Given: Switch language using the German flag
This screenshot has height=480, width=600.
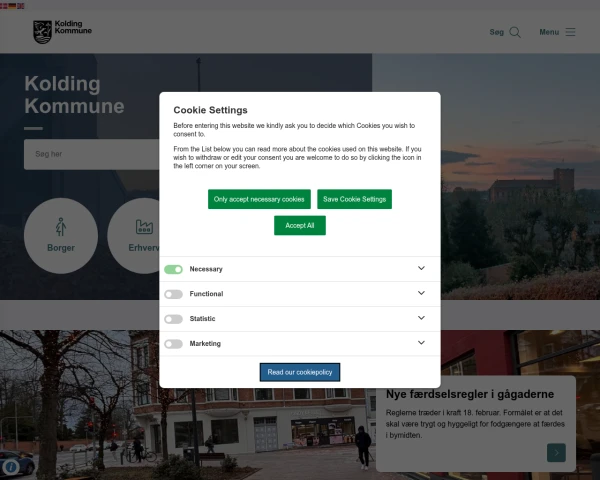Looking at the screenshot, I should pos(13,5).
